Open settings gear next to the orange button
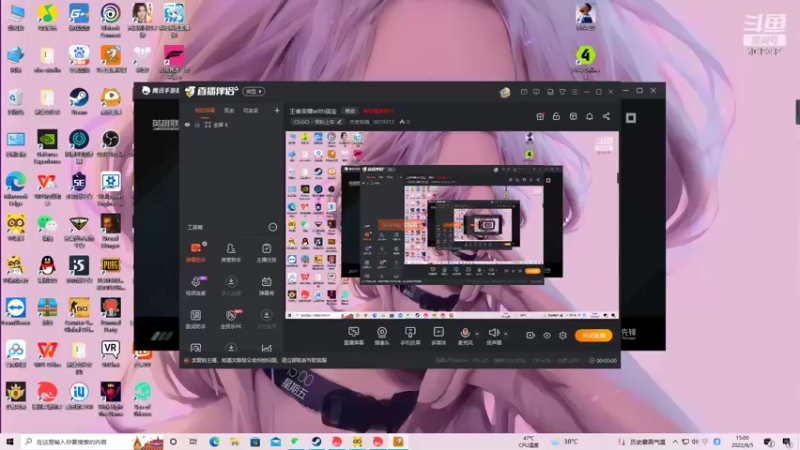Image resolution: width=800 pixels, height=450 pixels. click(x=563, y=335)
